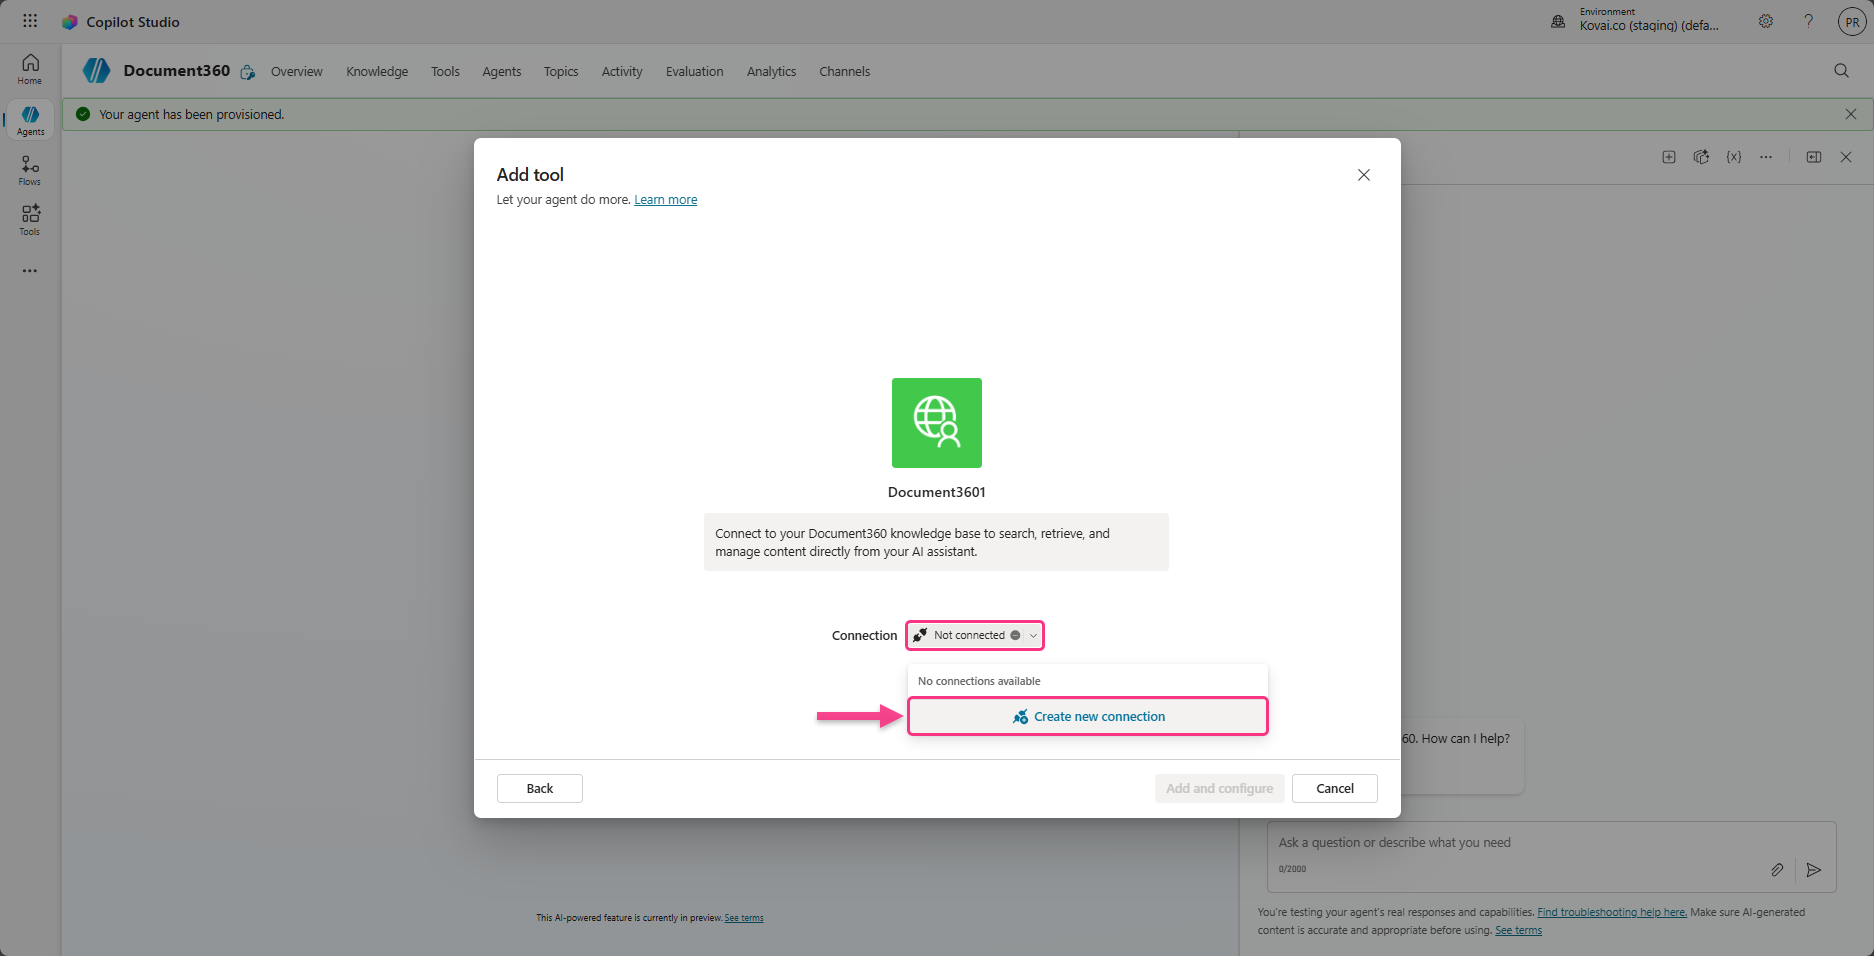Select Create new connection option
The height and width of the screenshot is (956, 1874).
(1088, 717)
